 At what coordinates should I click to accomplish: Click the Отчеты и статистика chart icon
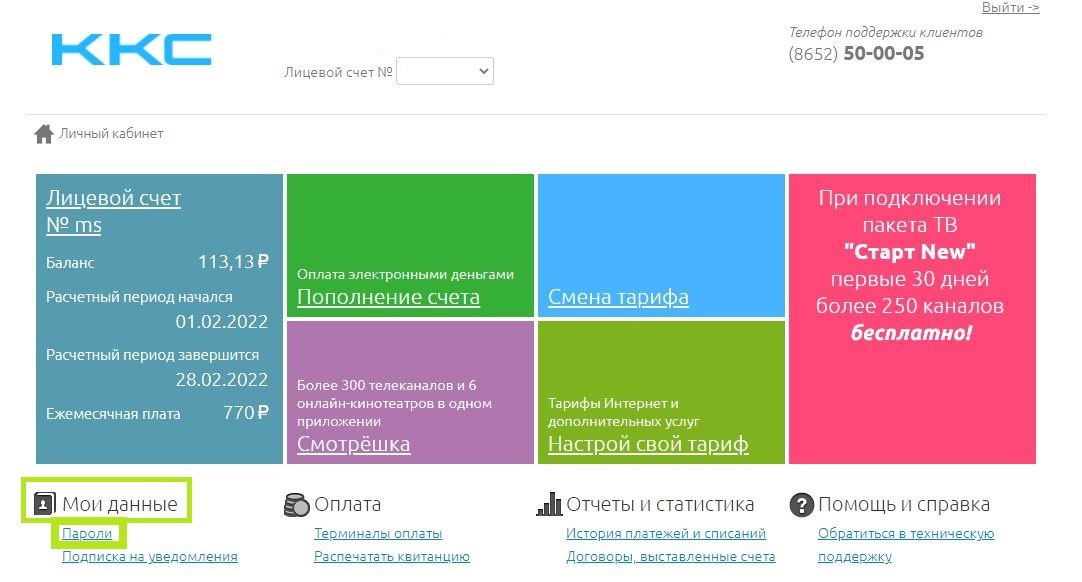pyautogui.click(x=549, y=505)
